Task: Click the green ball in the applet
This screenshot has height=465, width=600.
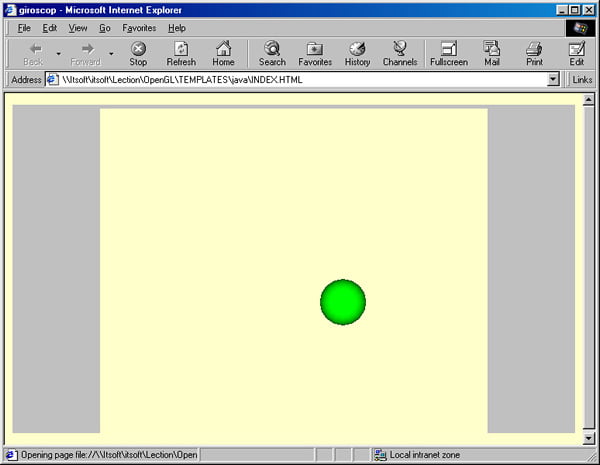Action: click(x=343, y=302)
